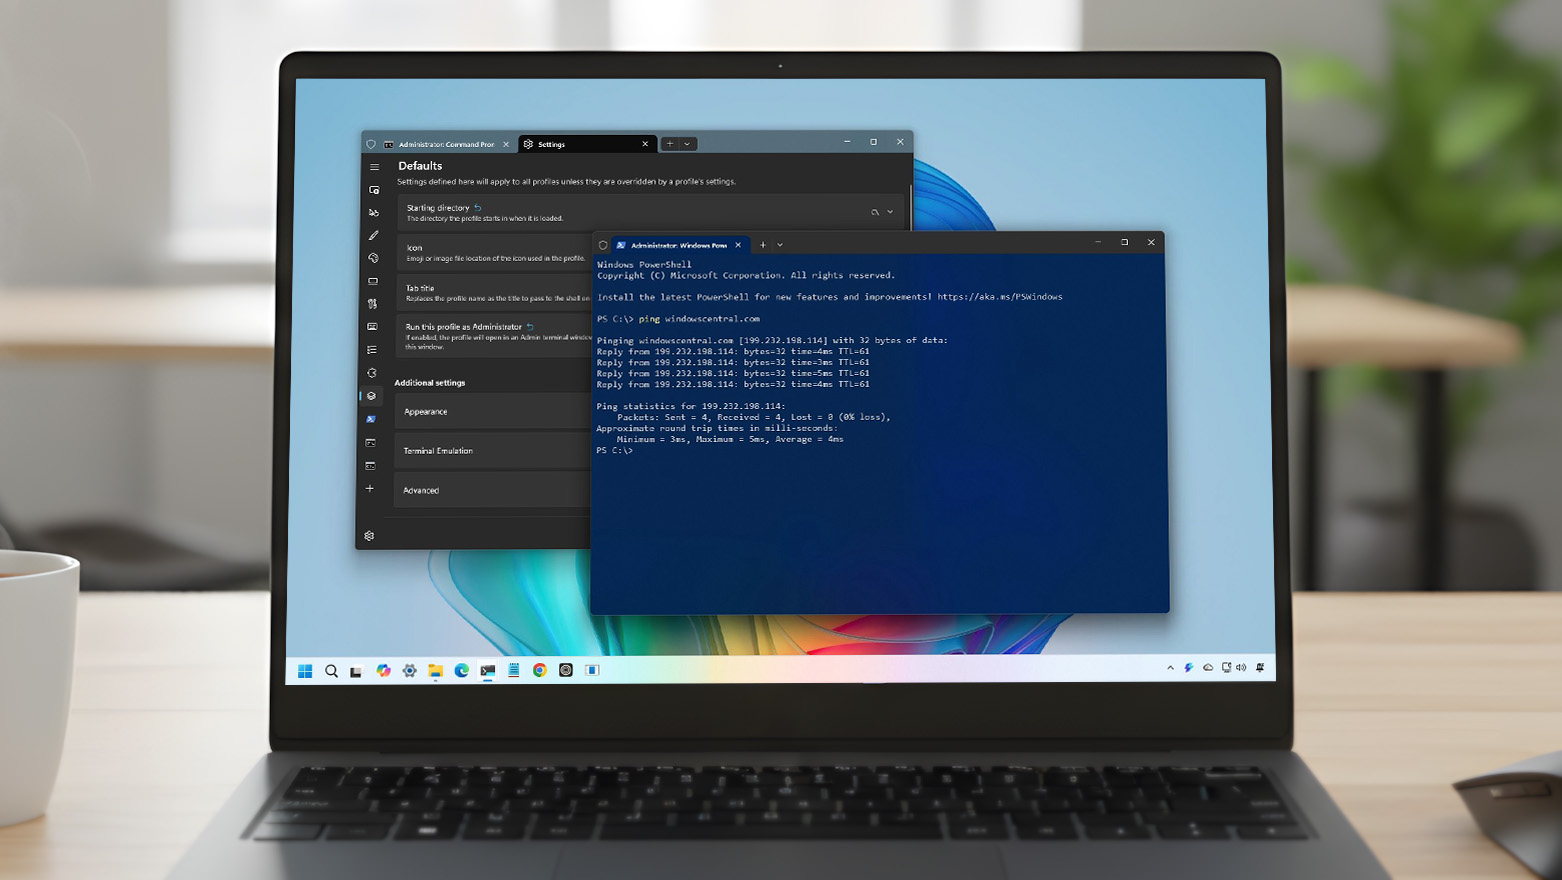Screen dimensions: 1562x880
Task: Open the PowerShell profile from the sidebar
Action: click(x=370, y=419)
